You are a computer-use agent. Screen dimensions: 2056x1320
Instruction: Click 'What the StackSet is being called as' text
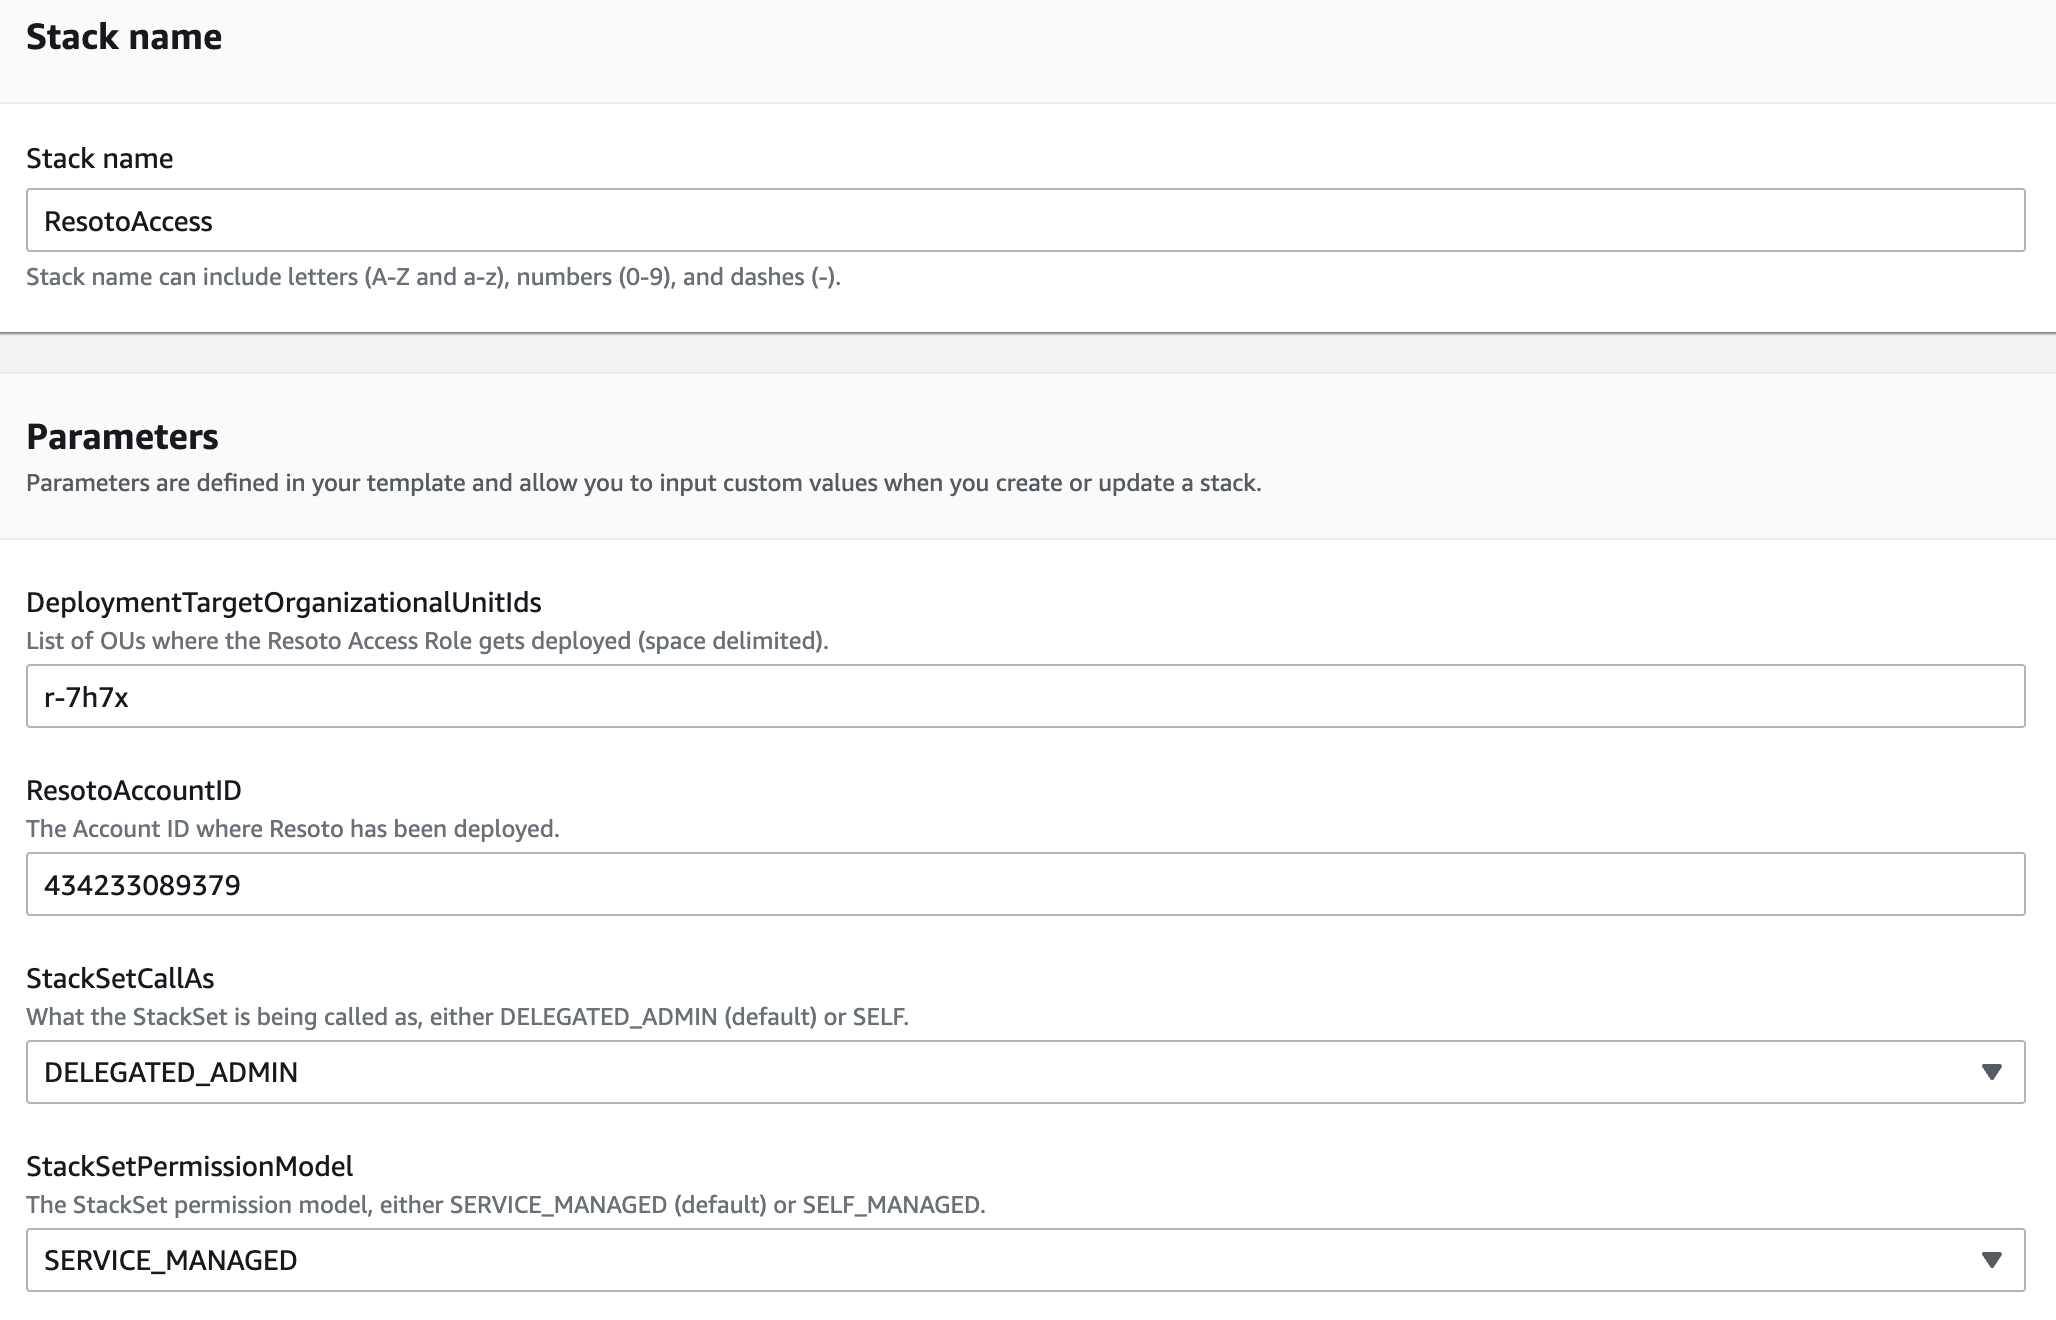pyautogui.click(x=467, y=1017)
